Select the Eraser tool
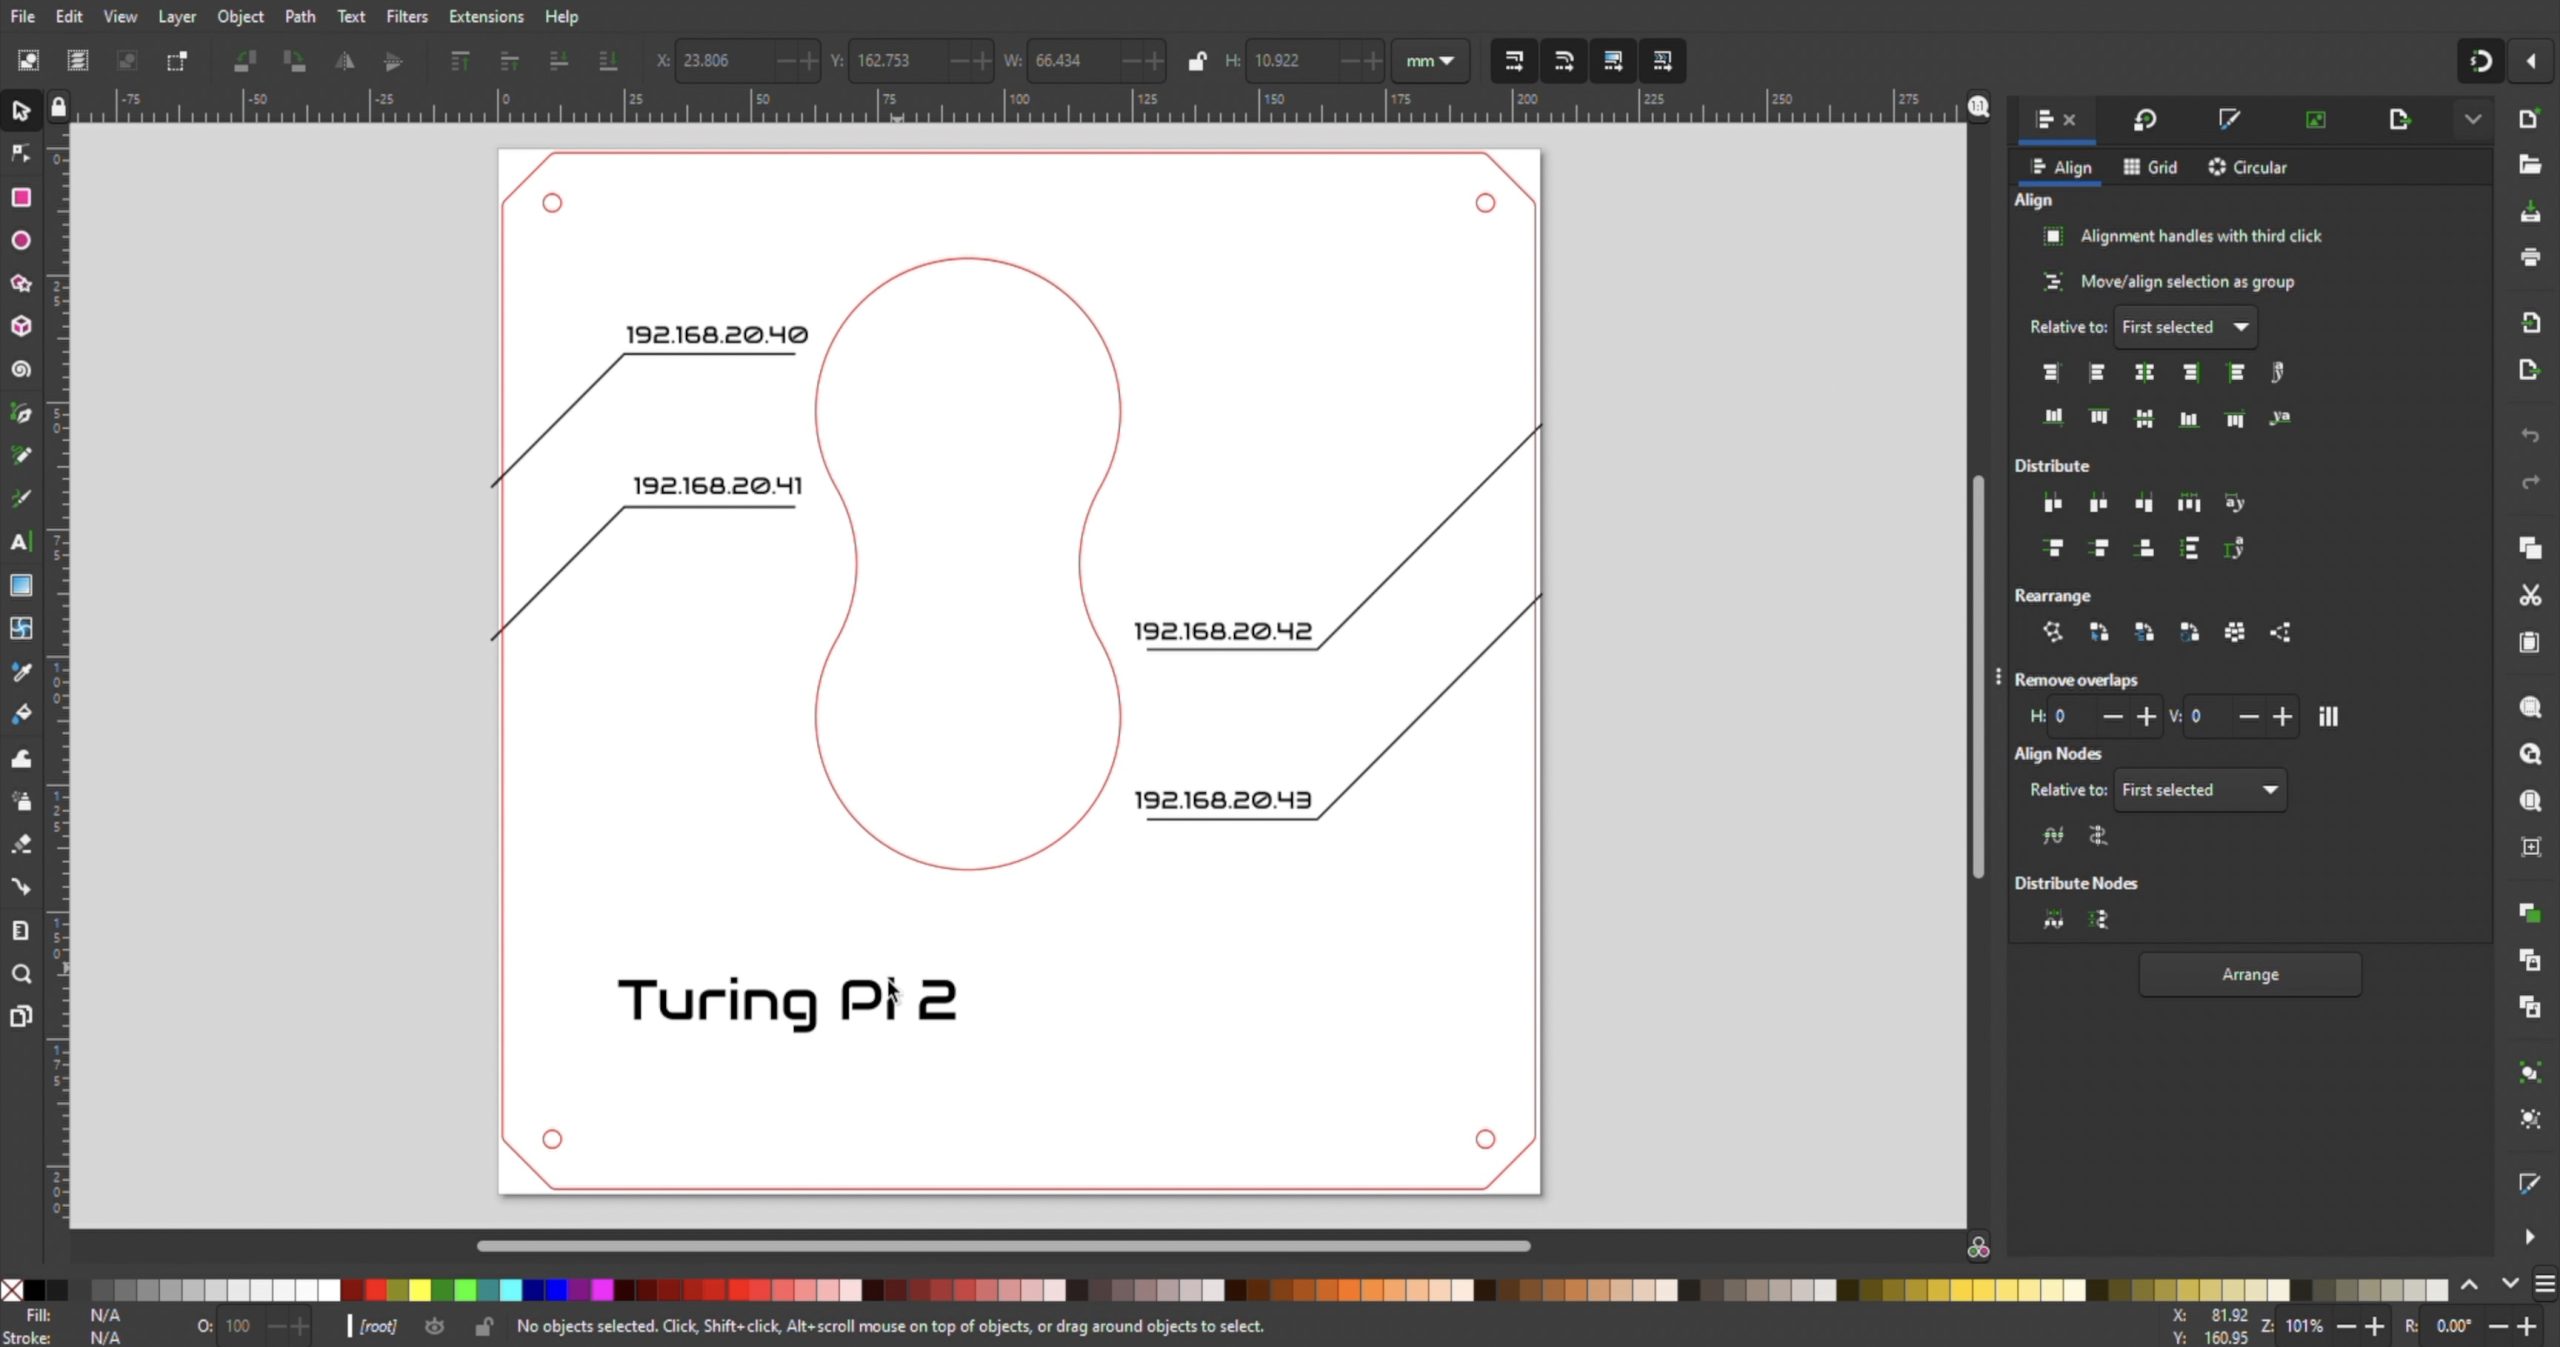Screen dimensions: 2560x1347 tap(21, 845)
